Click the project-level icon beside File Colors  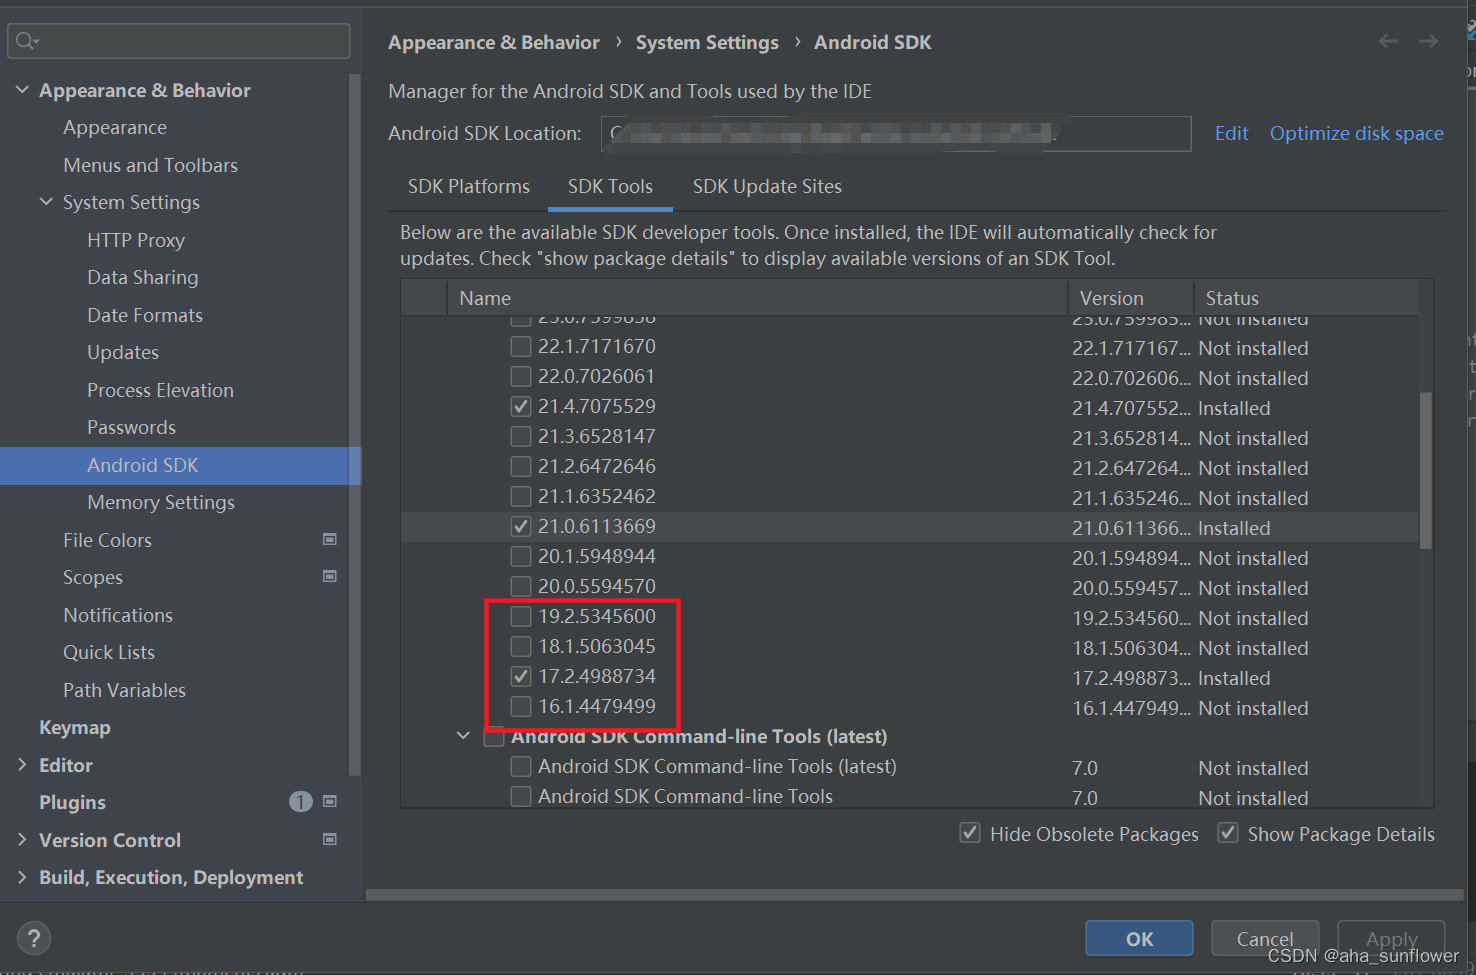pyautogui.click(x=330, y=539)
